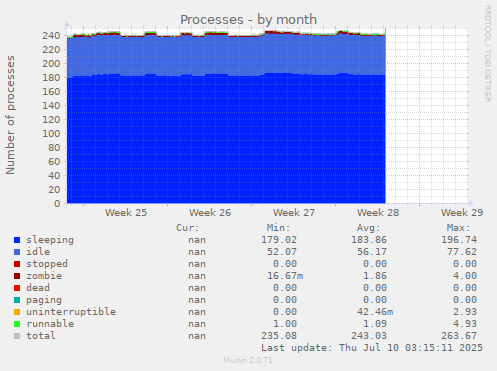The height and width of the screenshot is (371, 497).
Task: Click the 'Week 26' axis label
Action: 210,213
